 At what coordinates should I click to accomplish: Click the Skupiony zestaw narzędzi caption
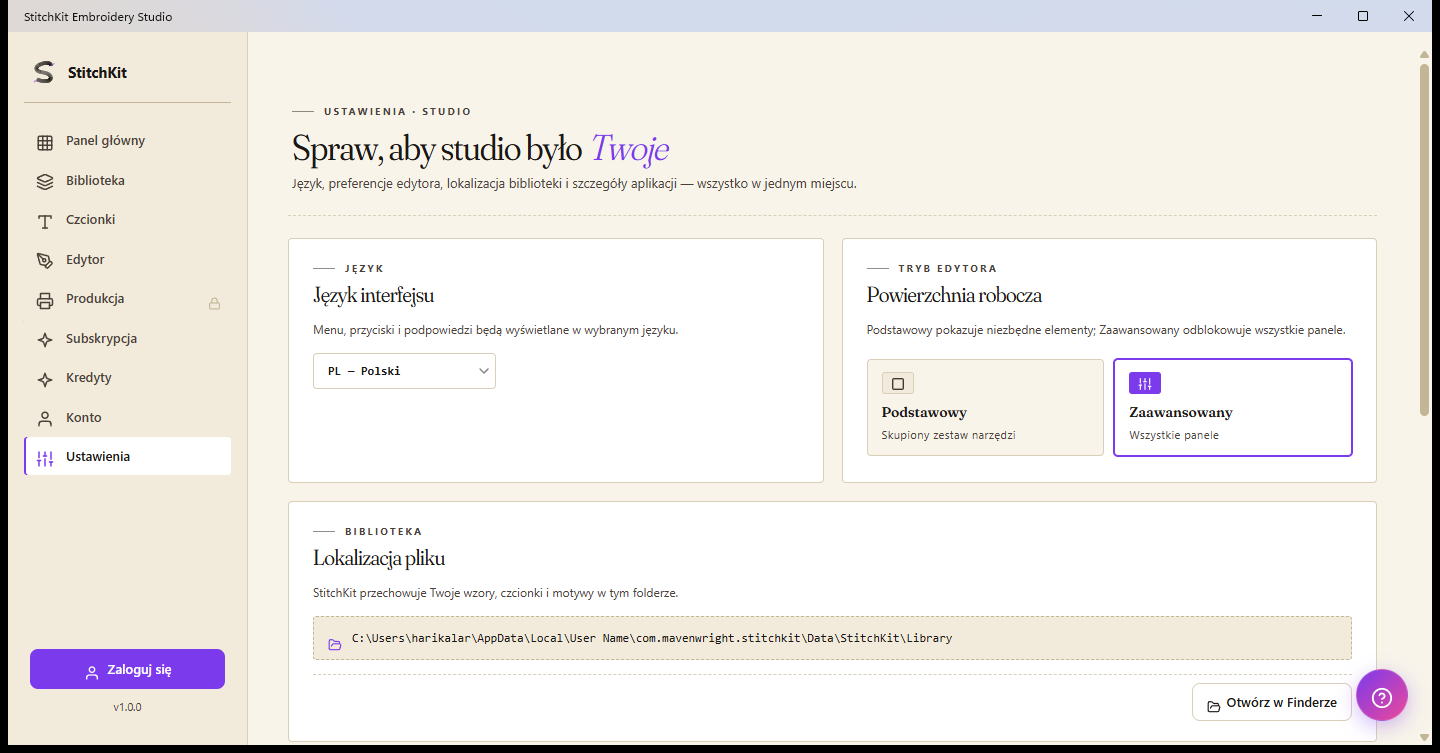(x=948, y=436)
